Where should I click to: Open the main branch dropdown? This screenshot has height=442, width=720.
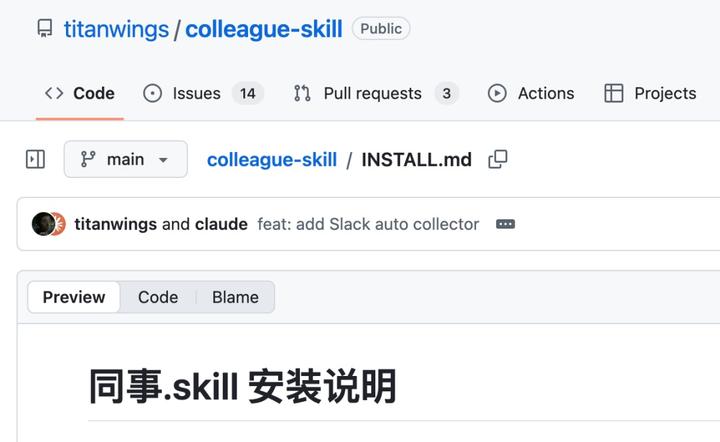click(x=126, y=159)
